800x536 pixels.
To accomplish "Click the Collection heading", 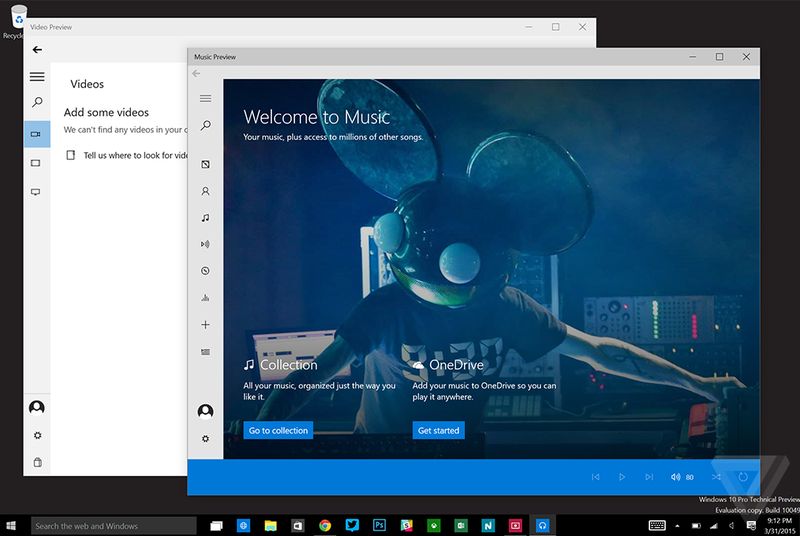I will (x=289, y=365).
